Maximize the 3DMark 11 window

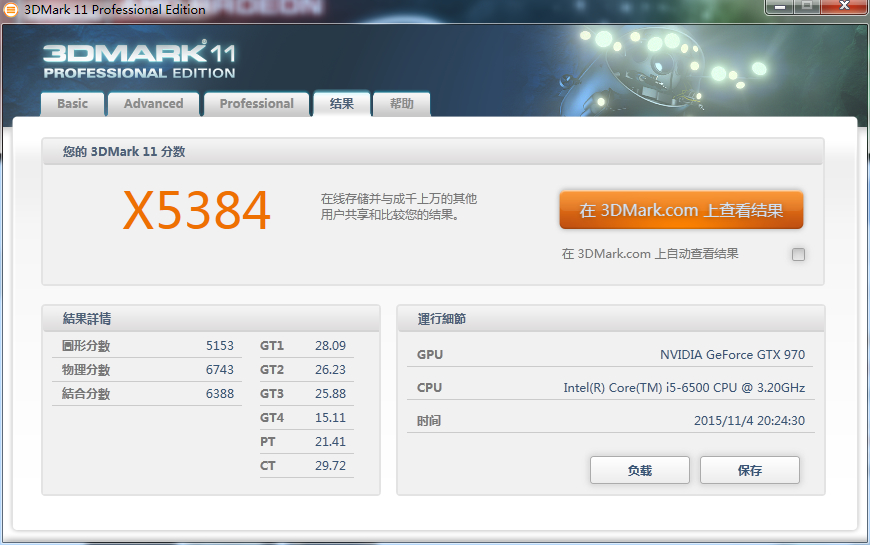coord(807,7)
